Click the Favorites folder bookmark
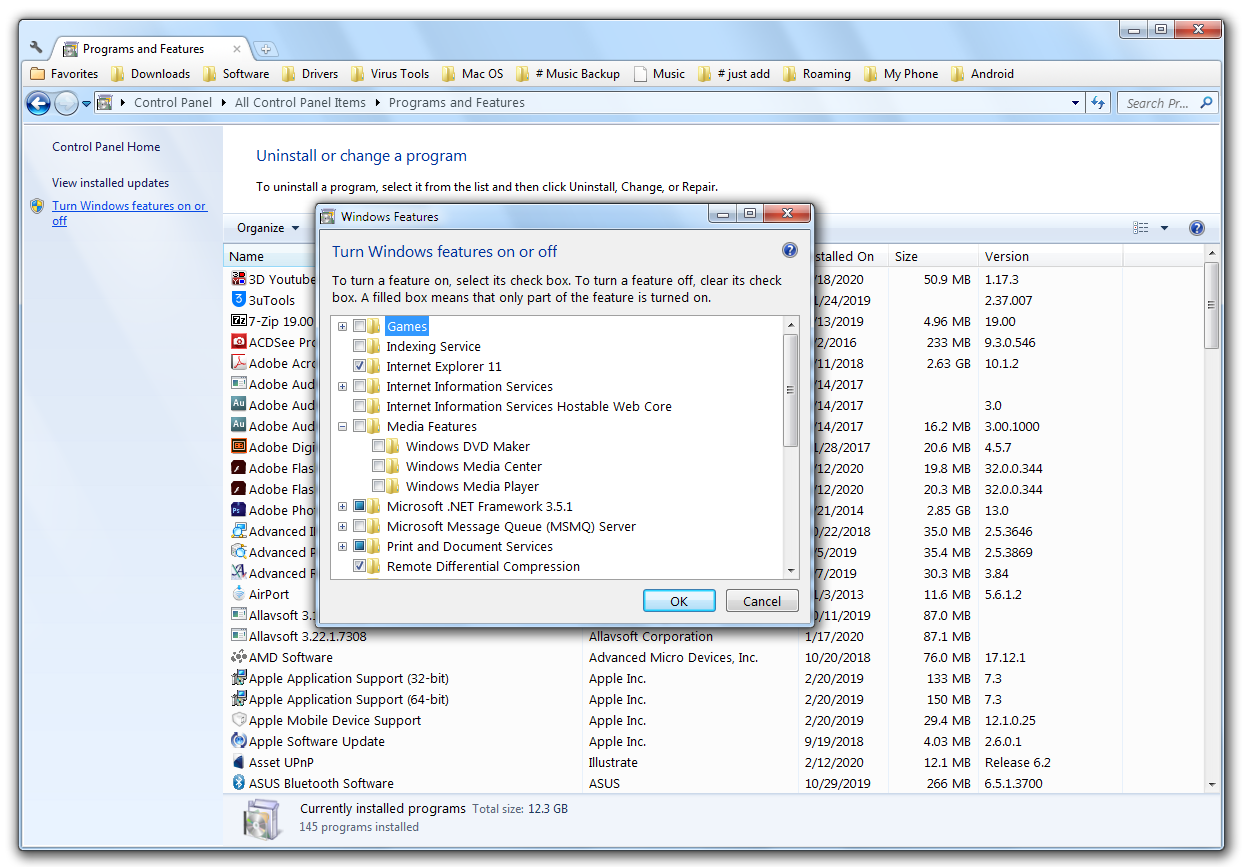Screen dimensions: 1244x867 coord(64,74)
